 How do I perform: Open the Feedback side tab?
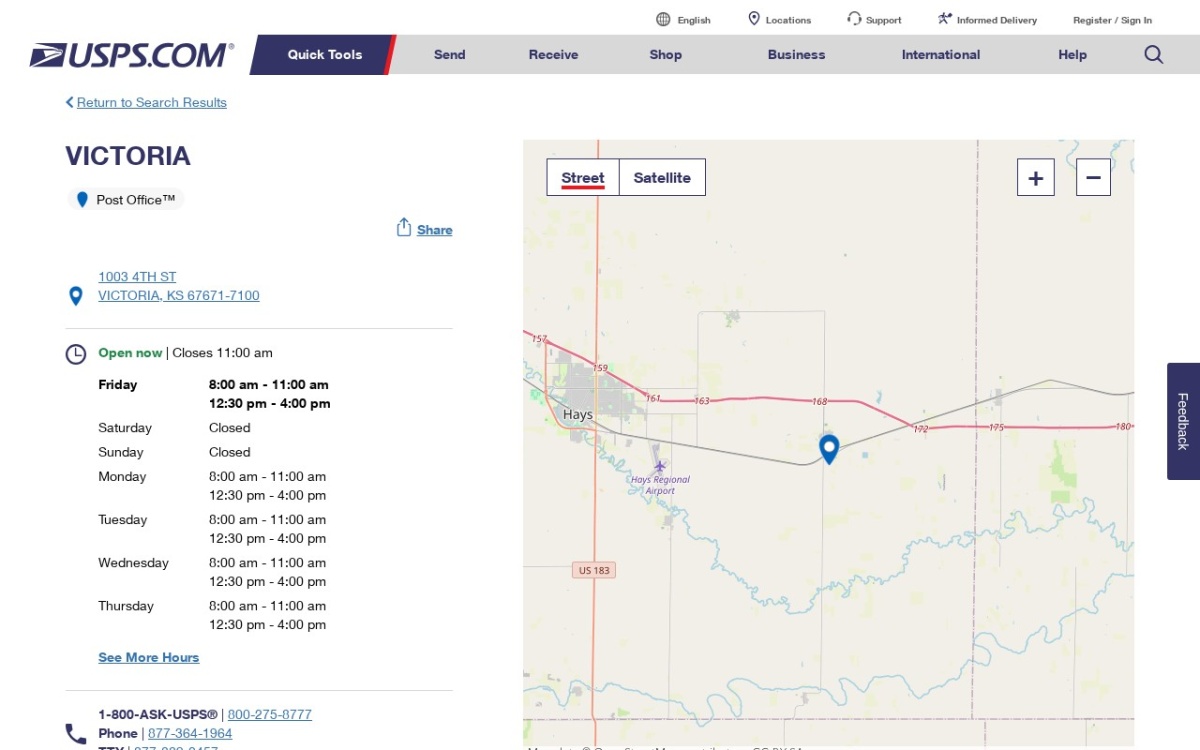tap(1183, 421)
